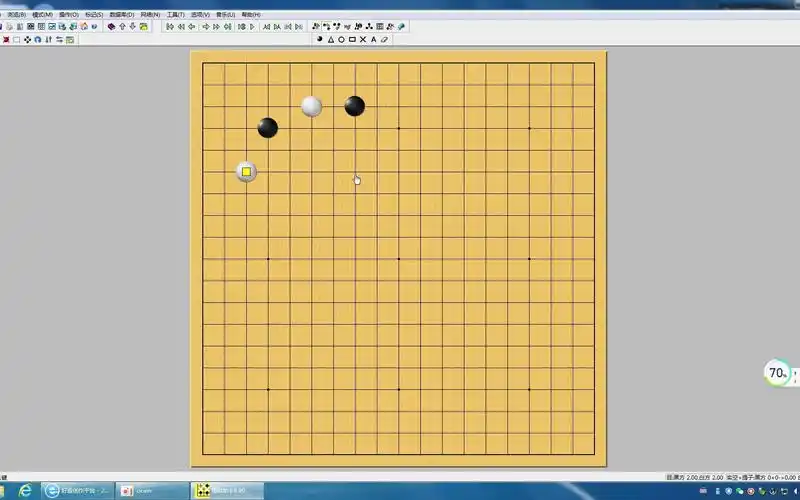This screenshot has height=500, width=800.
Task: Switch to the Go board app taskbar button
Action: click(x=227, y=491)
